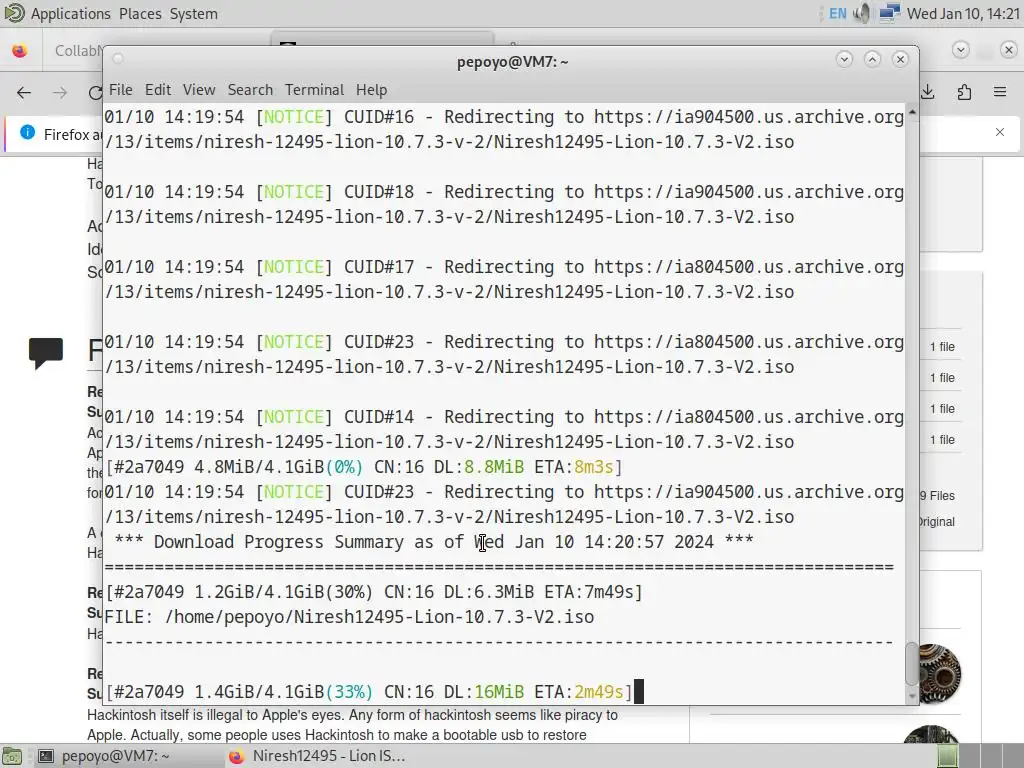The image size is (1024, 768).
Task: Click the Download Progress Summary line
Action: [x=434, y=542]
